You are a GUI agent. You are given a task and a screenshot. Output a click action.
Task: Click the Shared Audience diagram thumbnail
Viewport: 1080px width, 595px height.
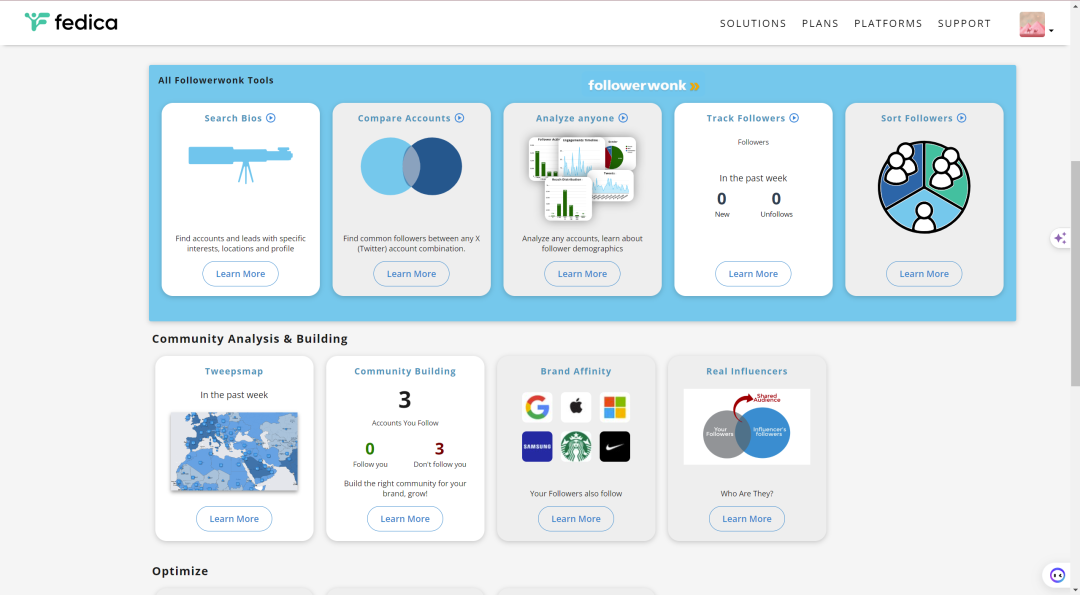point(747,426)
